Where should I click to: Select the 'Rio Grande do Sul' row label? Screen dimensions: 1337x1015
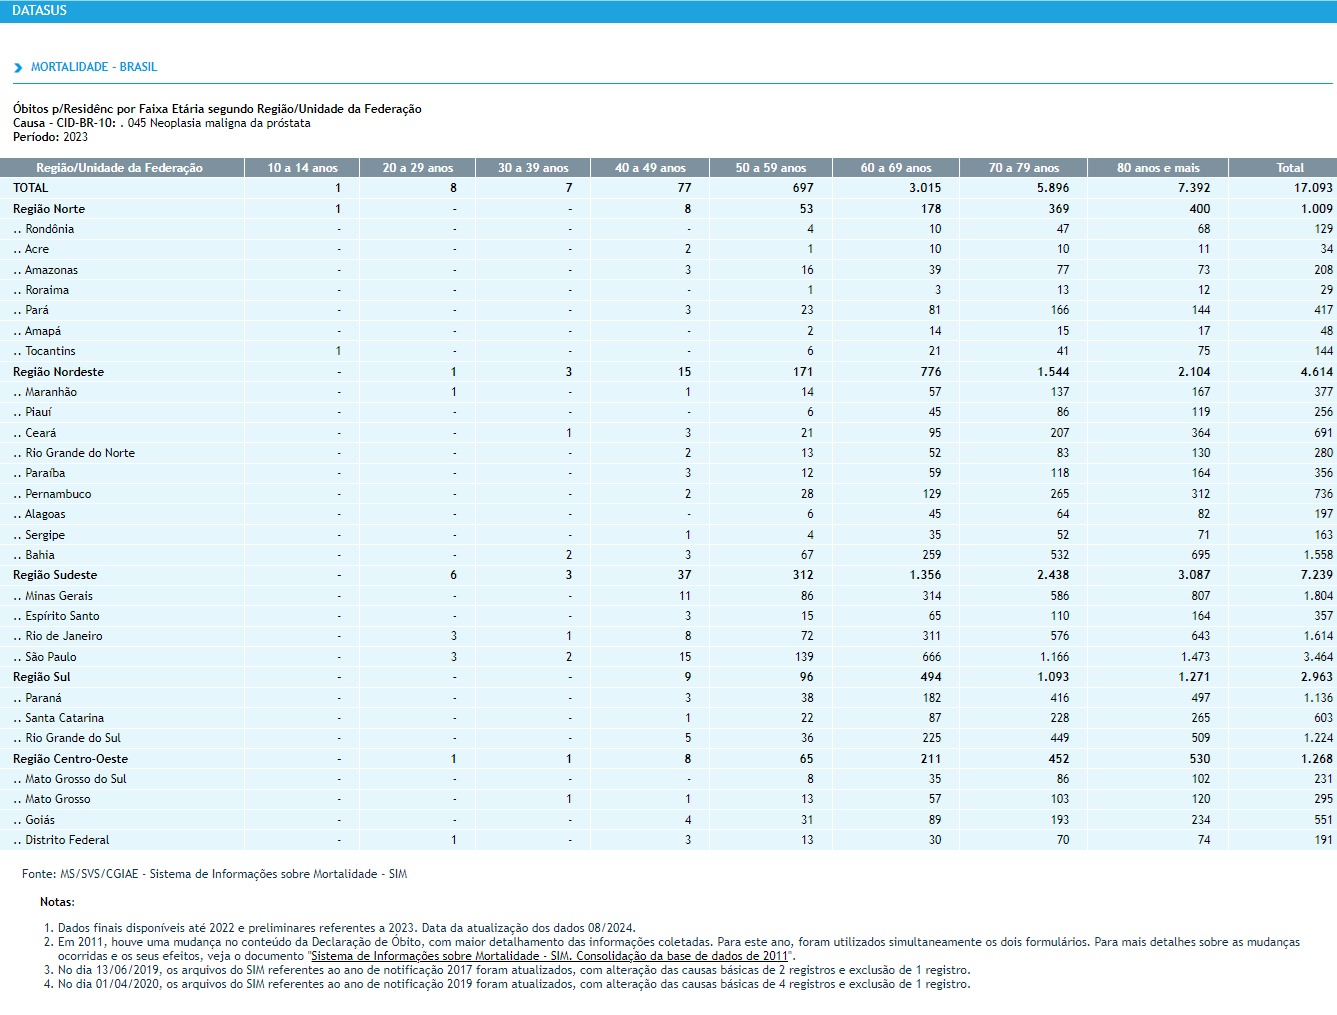tap(72, 738)
